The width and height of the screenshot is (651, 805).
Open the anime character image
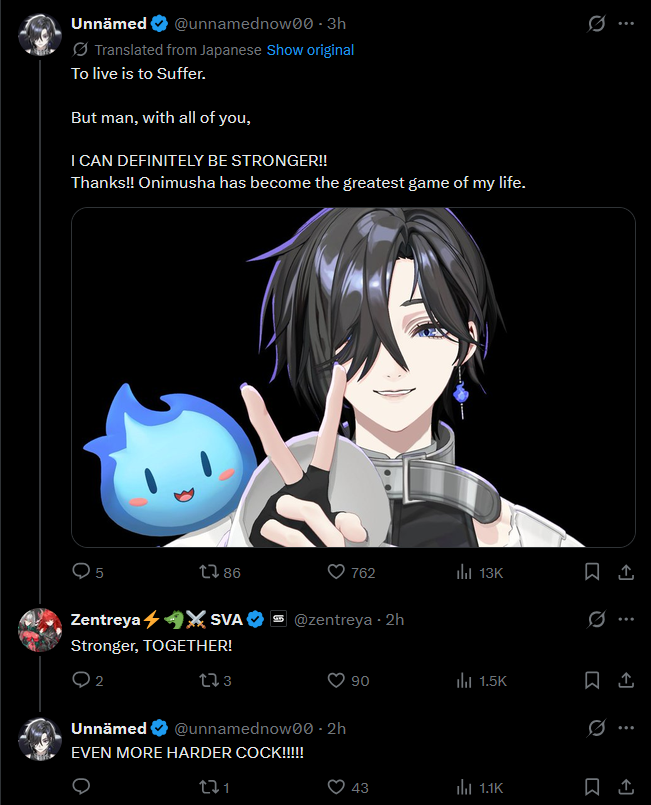pos(353,377)
